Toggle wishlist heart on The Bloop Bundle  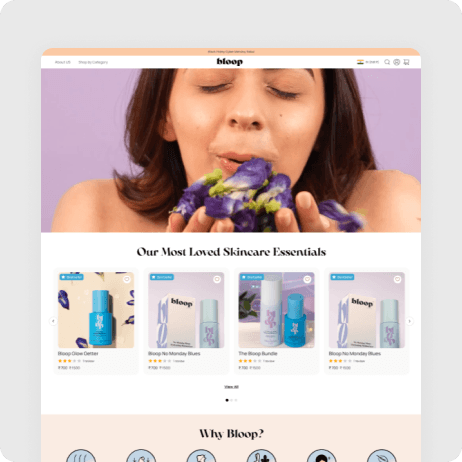pyautogui.click(x=307, y=279)
